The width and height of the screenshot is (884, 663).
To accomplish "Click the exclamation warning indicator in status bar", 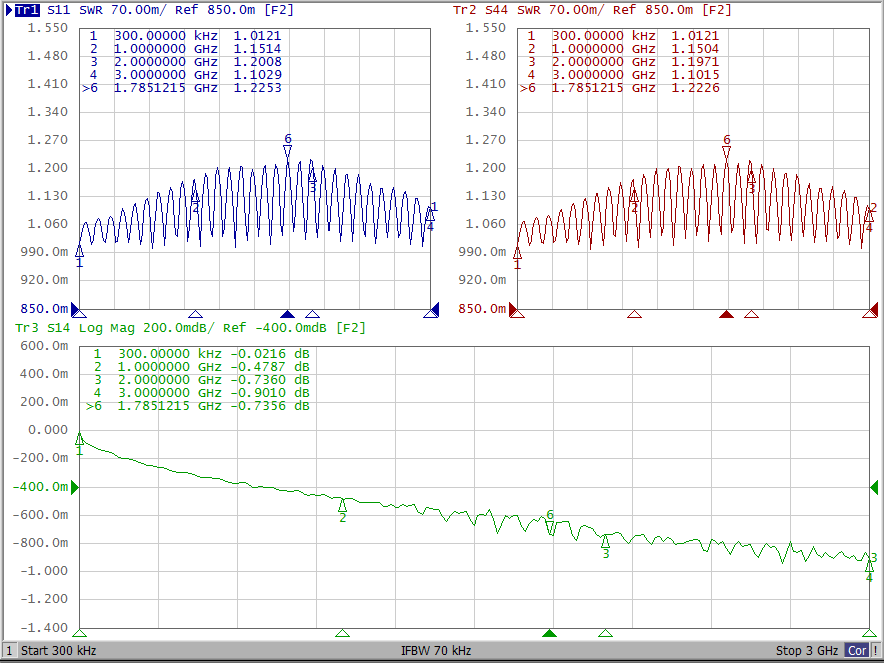I will click(876, 651).
